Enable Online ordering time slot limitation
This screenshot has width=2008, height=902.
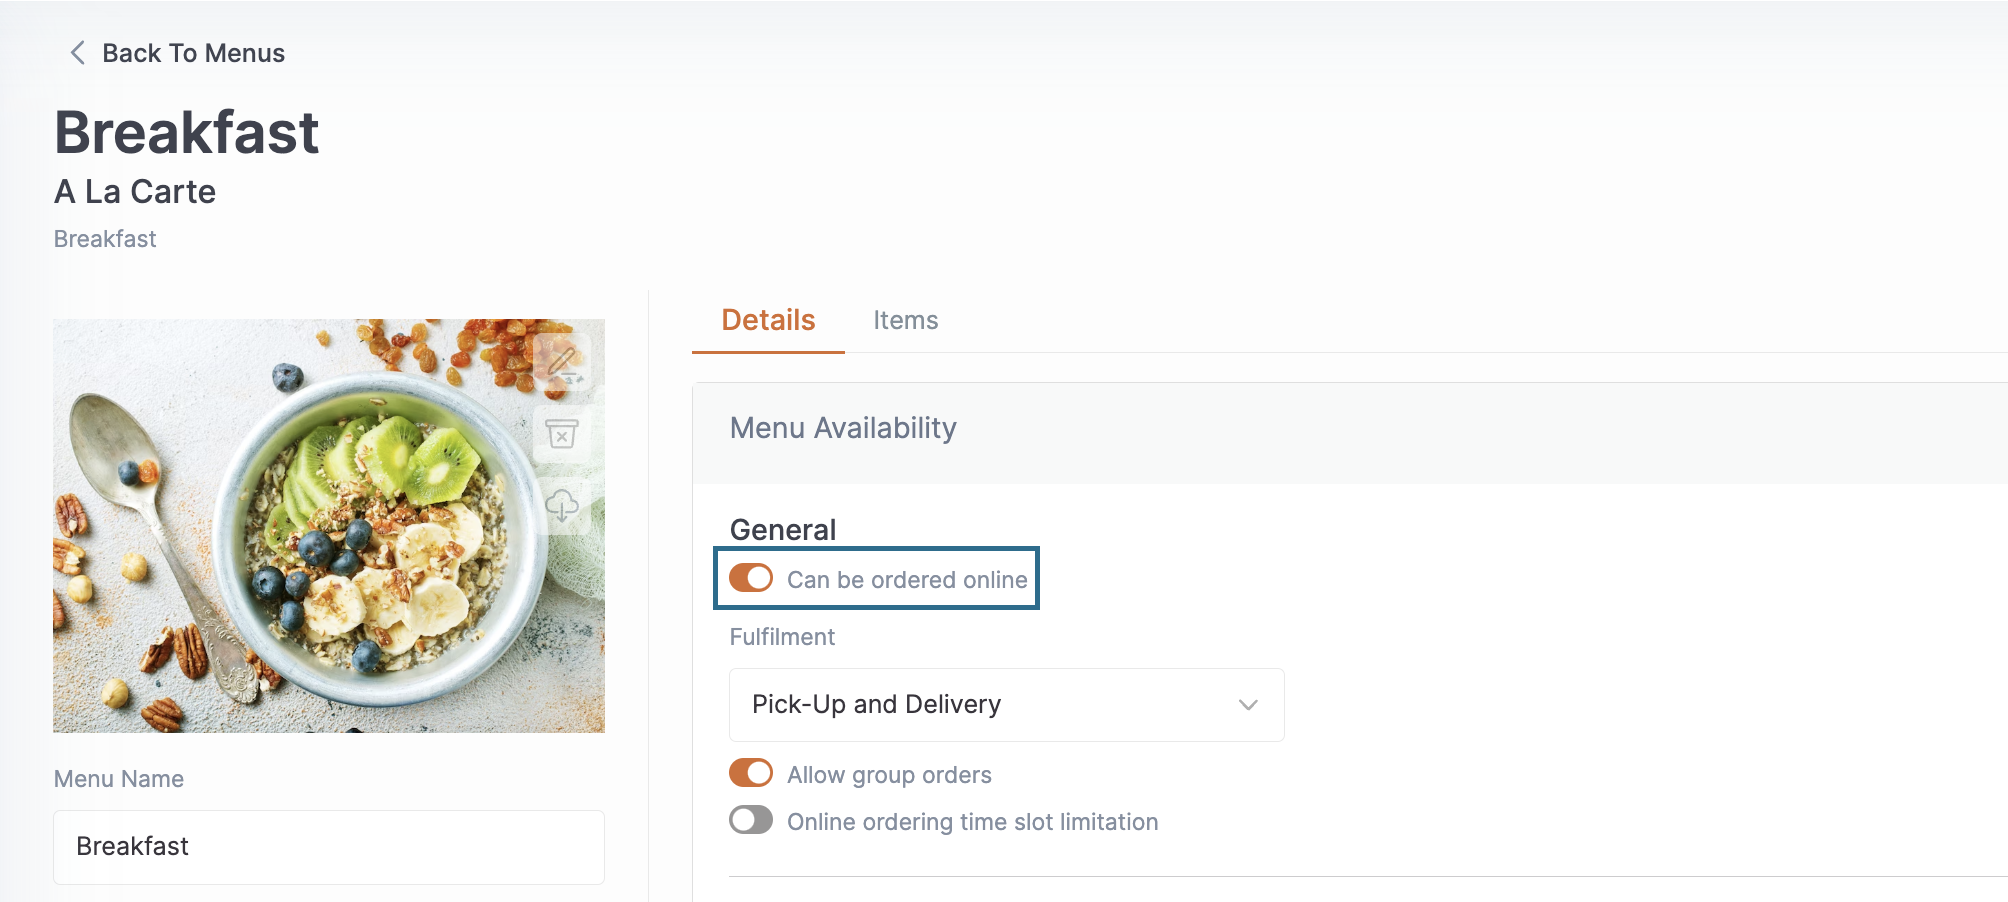click(x=751, y=820)
